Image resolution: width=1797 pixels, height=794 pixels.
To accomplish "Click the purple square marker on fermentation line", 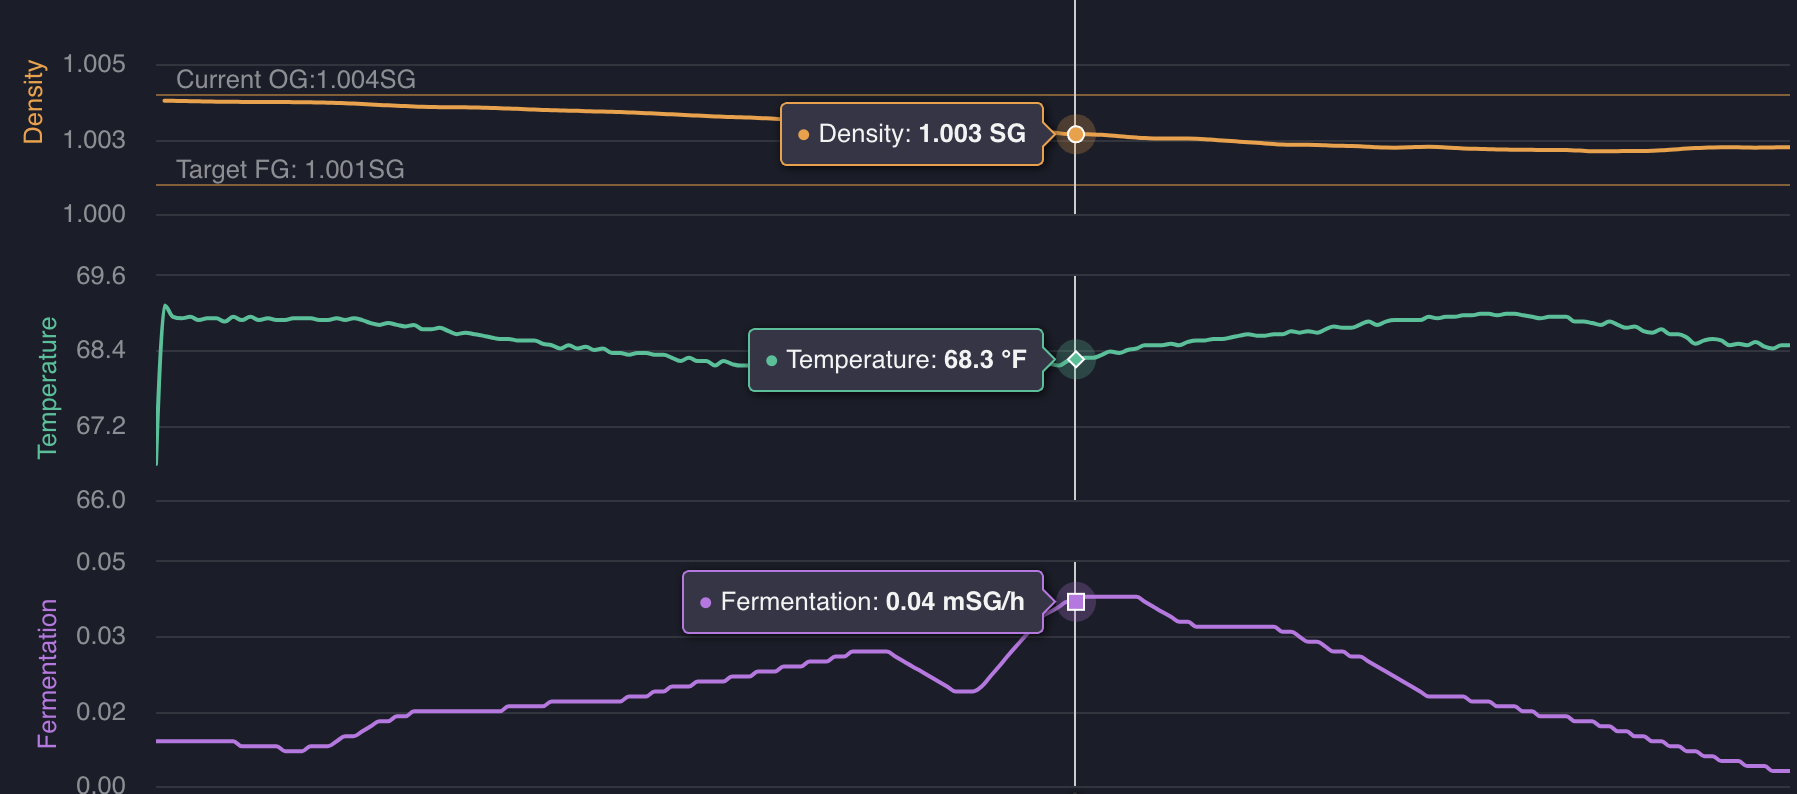I will coord(1075,601).
